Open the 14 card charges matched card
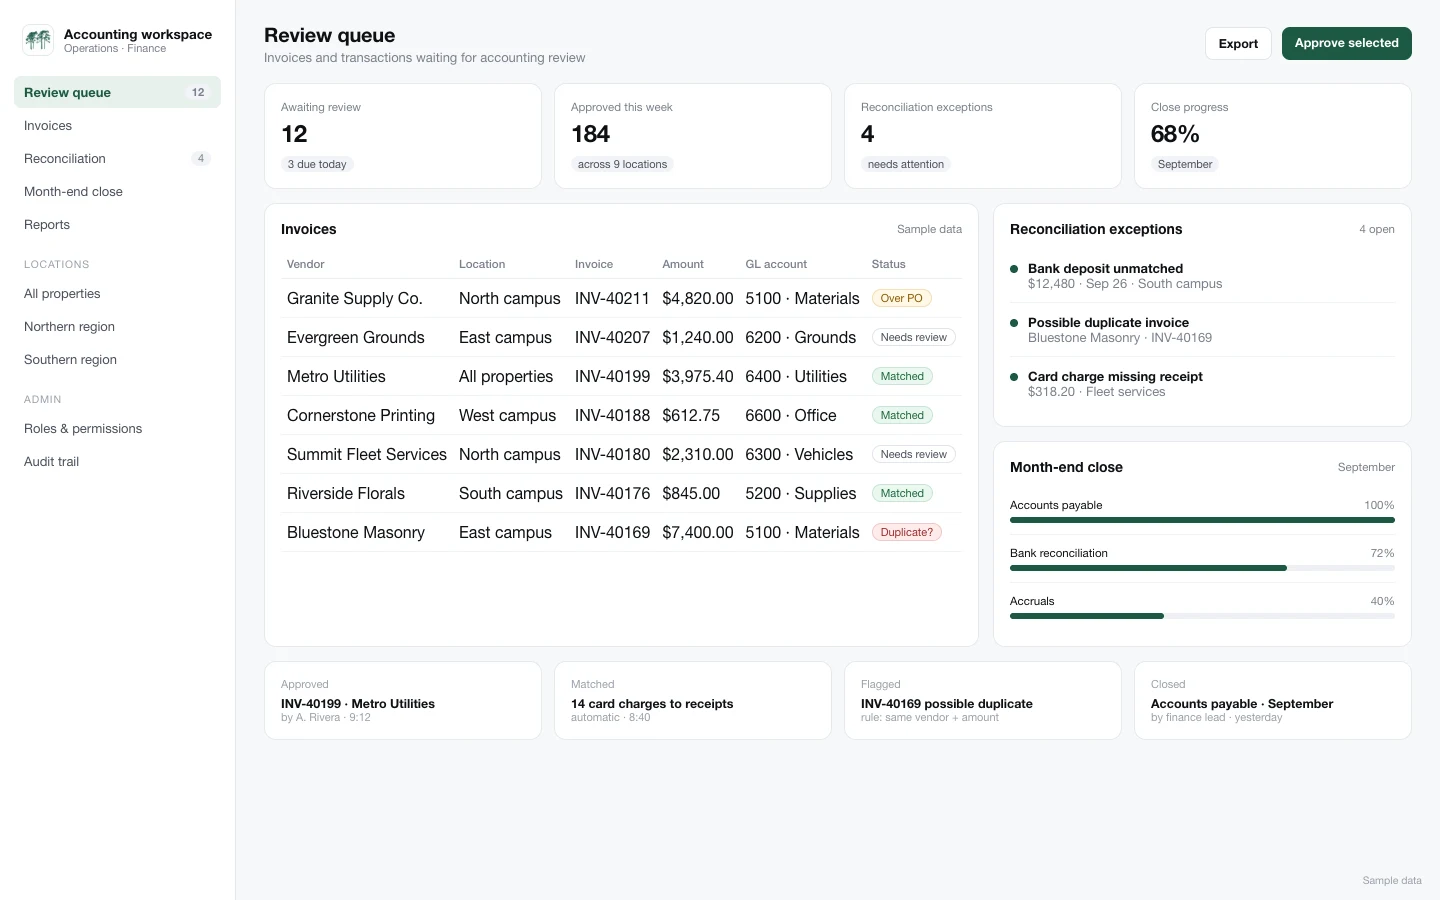 (x=693, y=701)
